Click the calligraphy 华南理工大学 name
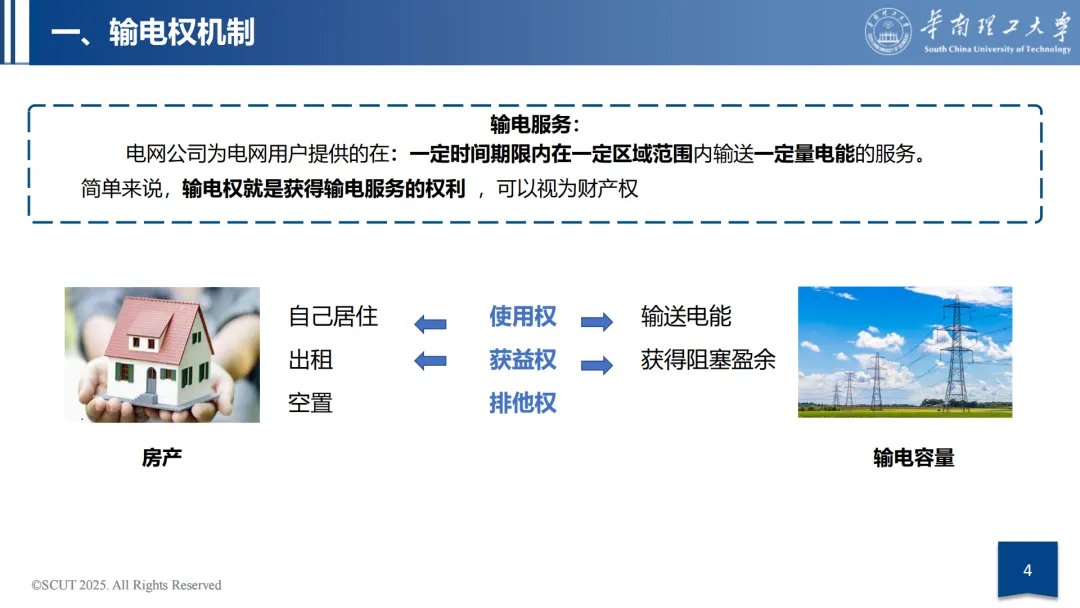 coord(996,26)
